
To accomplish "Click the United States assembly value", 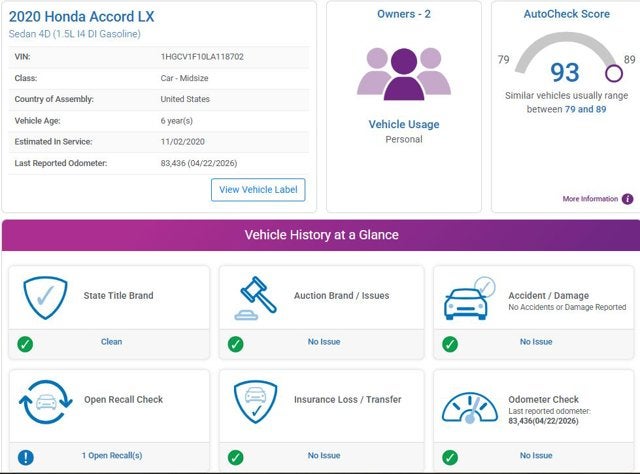I will [185, 99].
